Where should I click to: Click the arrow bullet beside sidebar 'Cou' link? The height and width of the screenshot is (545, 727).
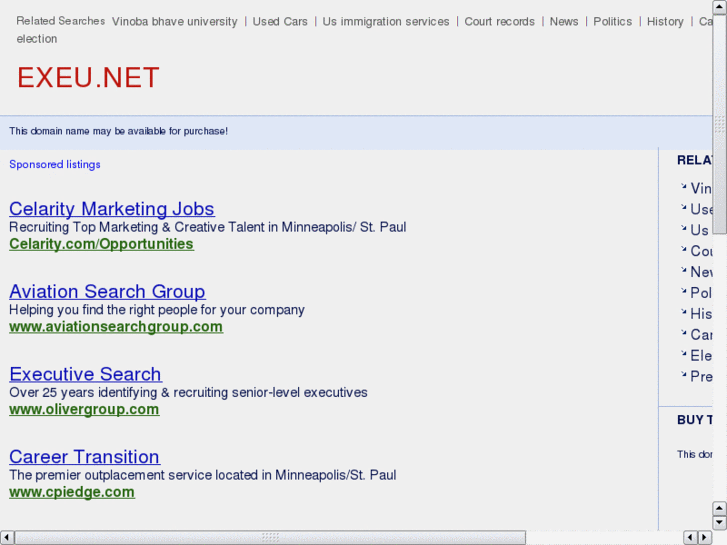coord(684,249)
